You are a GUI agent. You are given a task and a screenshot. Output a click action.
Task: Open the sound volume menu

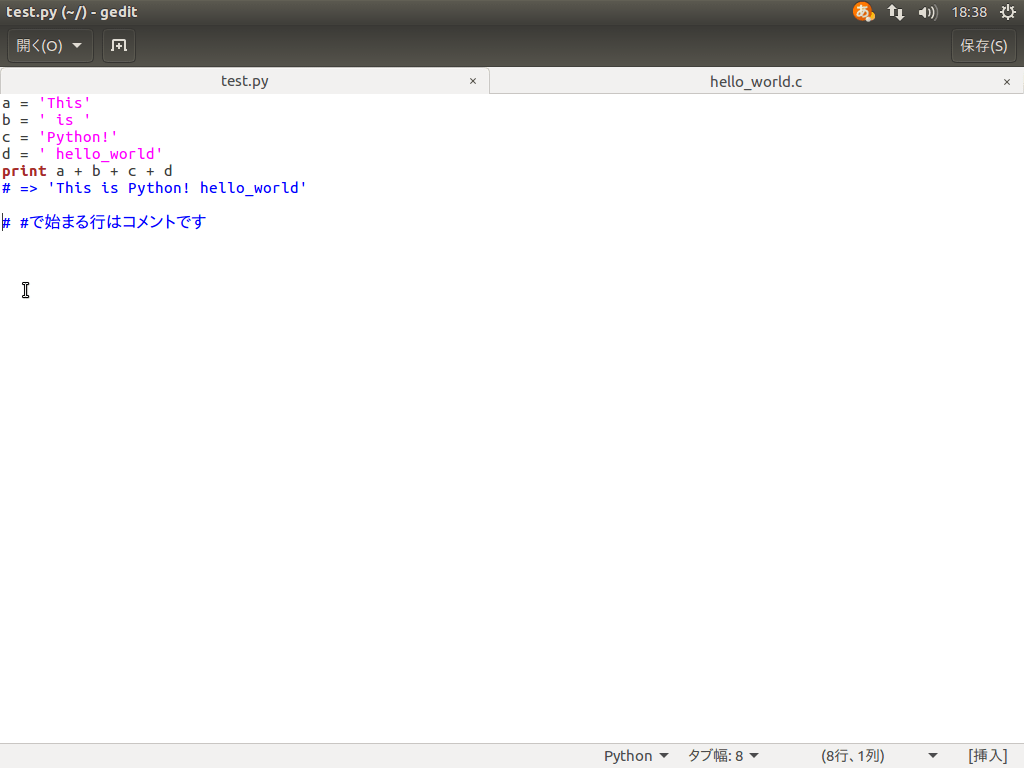click(927, 12)
